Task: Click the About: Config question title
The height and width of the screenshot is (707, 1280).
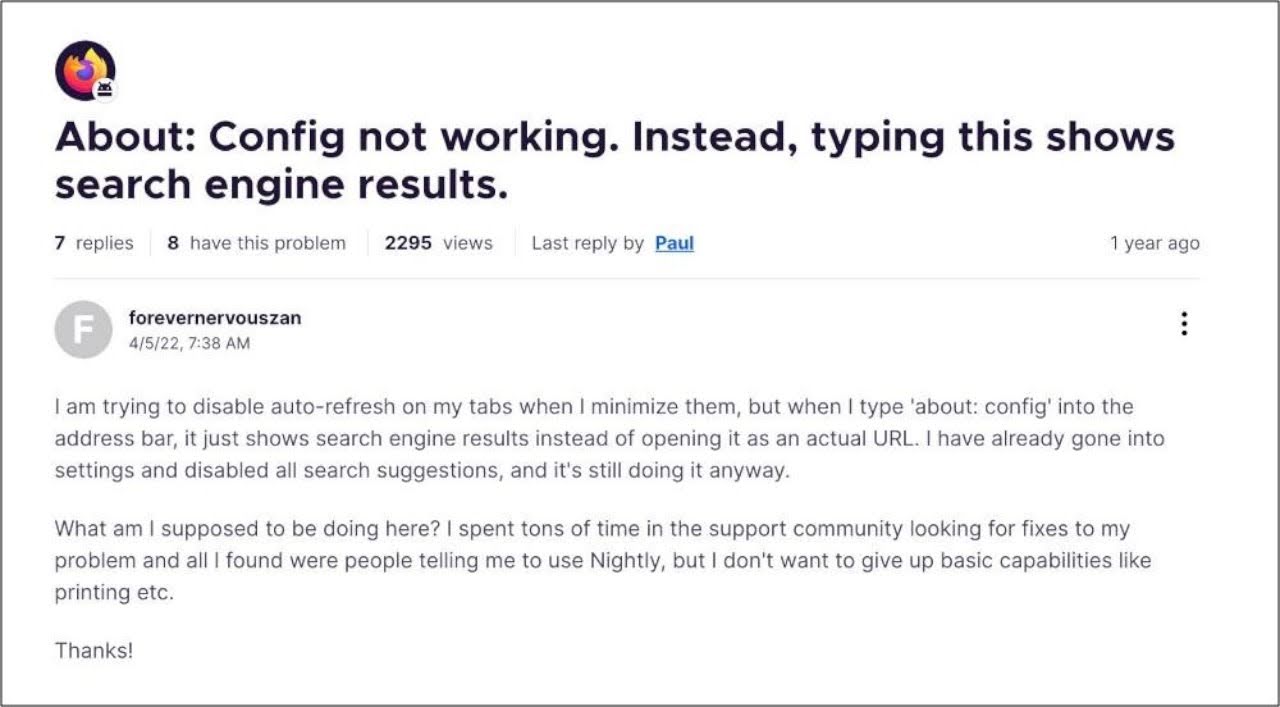Action: (x=614, y=160)
